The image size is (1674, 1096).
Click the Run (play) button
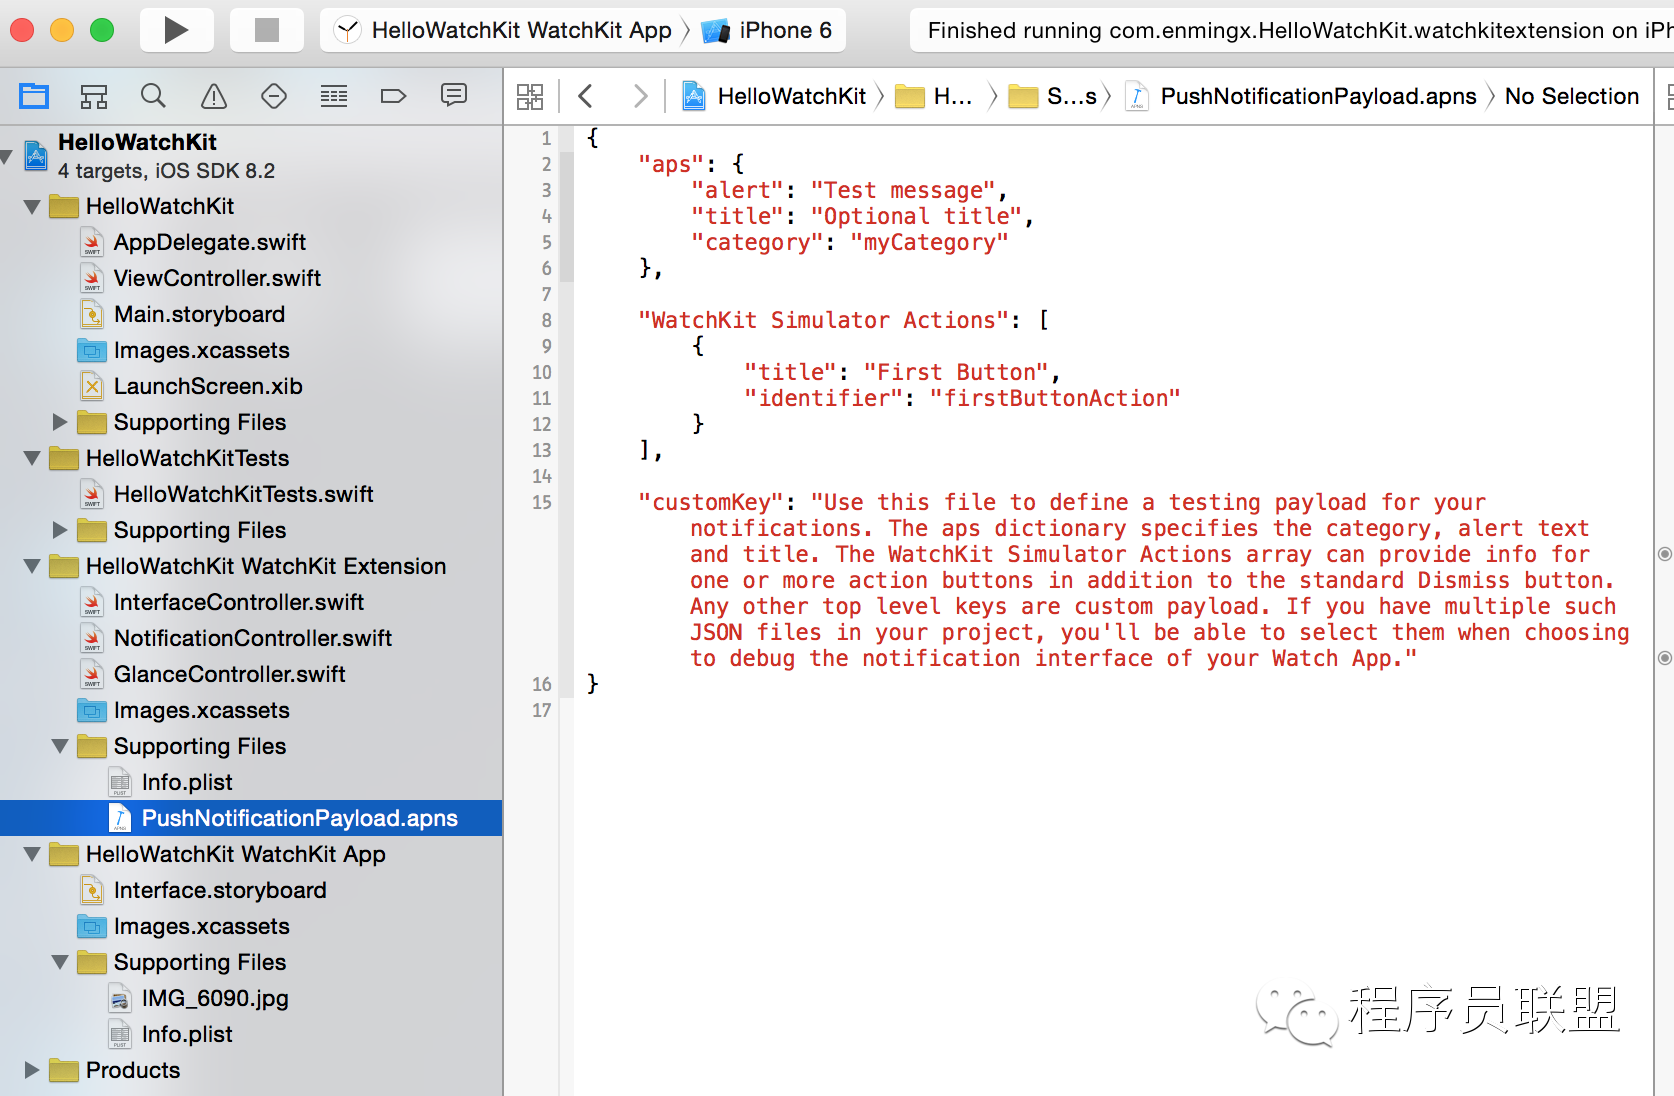(176, 30)
